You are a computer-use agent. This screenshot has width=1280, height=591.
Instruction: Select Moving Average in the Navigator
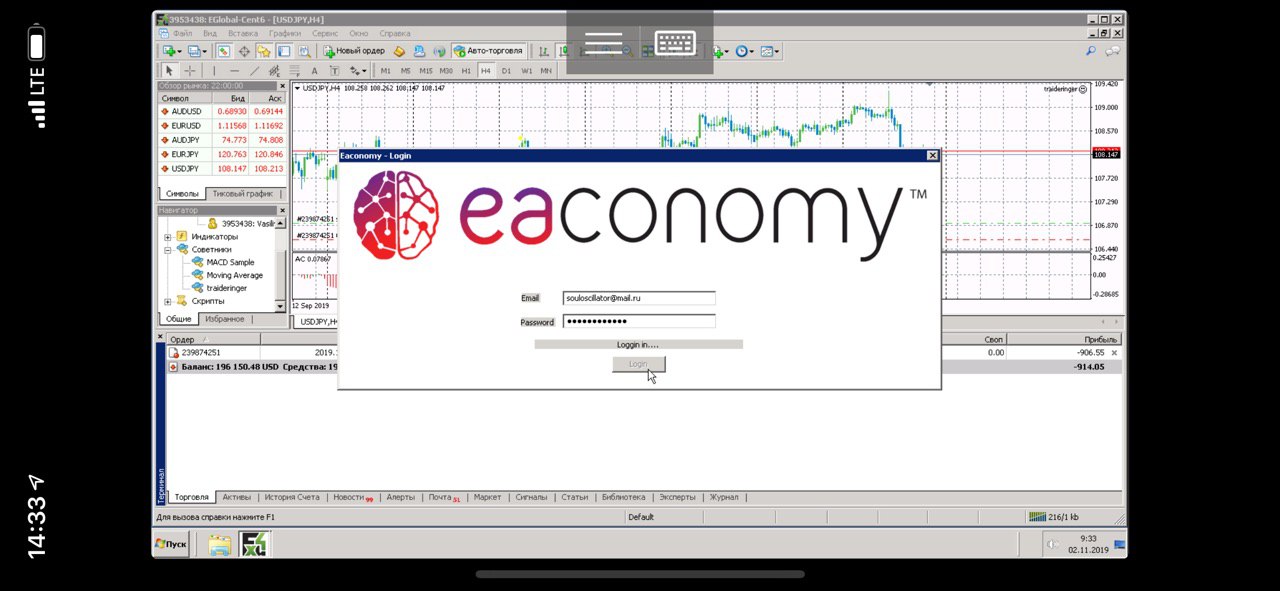[234, 275]
